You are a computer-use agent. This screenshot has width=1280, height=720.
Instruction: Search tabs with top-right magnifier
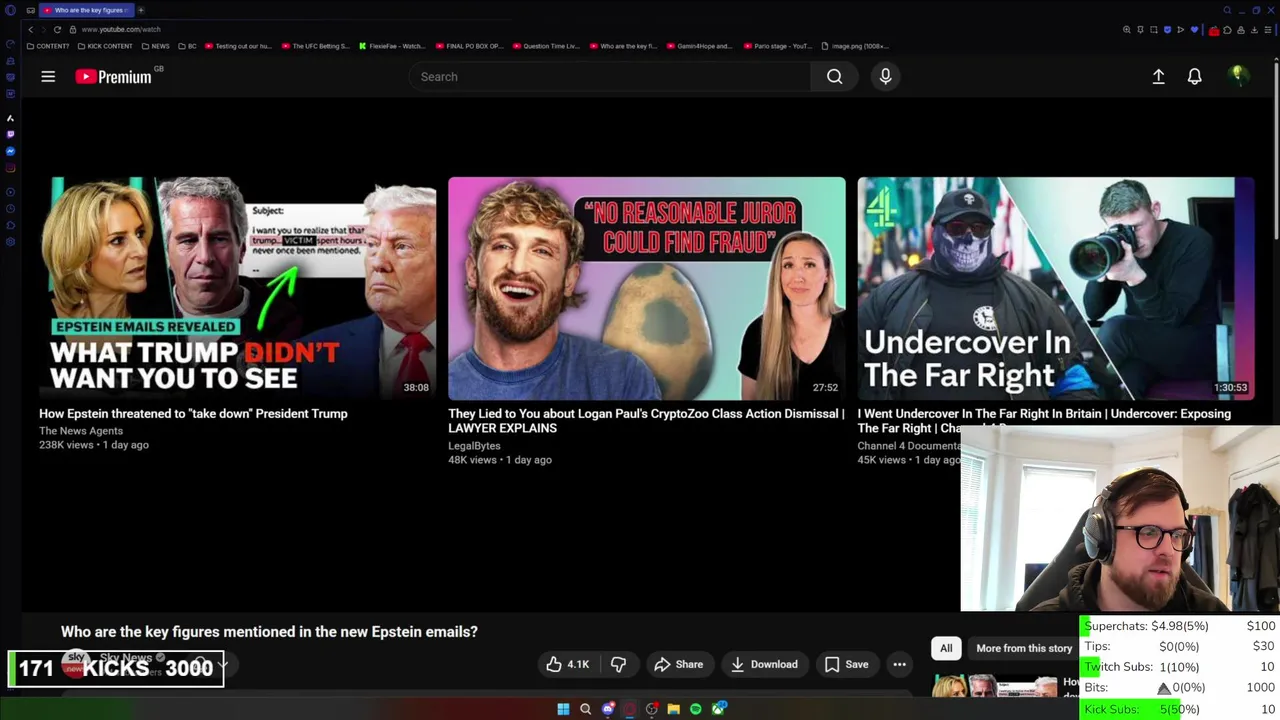(1227, 10)
